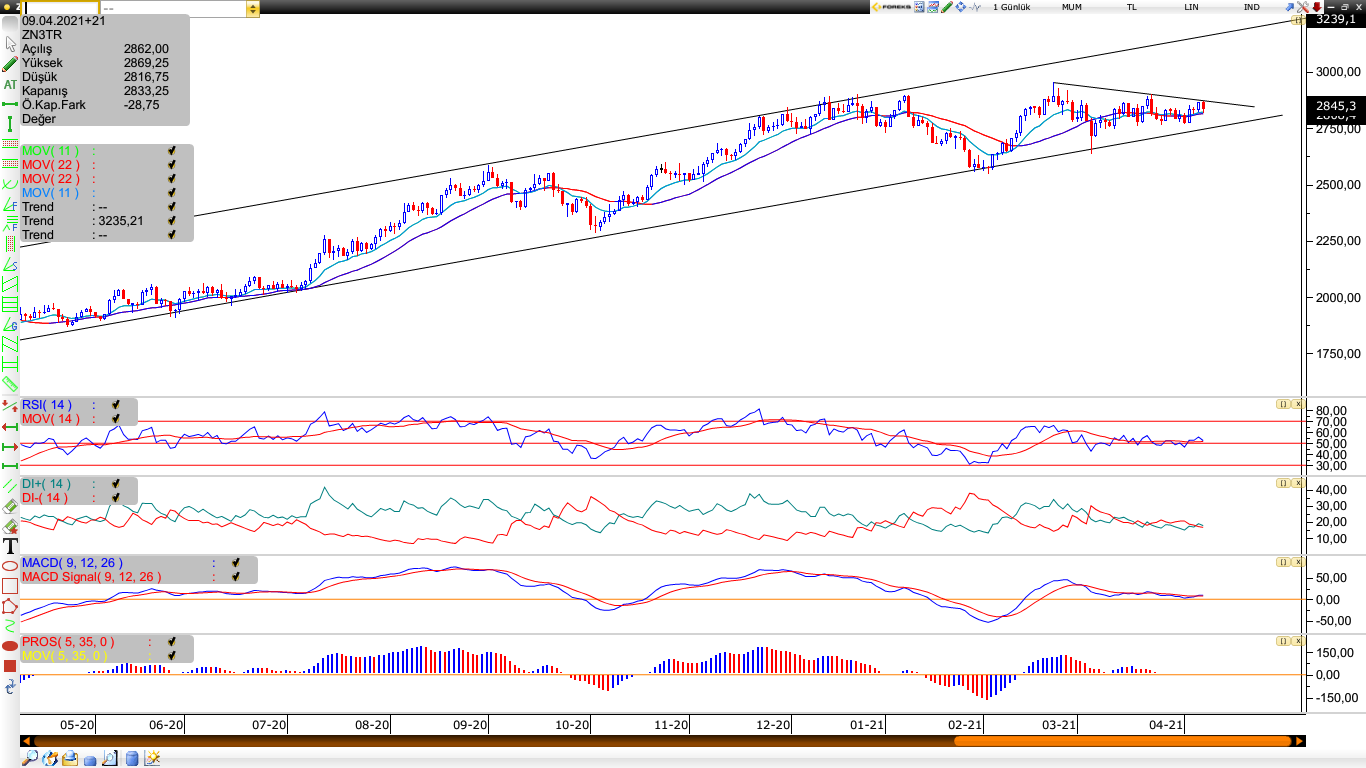This screenshot has height=768, width=1366.
Task: Click the LIN scale selector
Action: [x=1191, y=7]
